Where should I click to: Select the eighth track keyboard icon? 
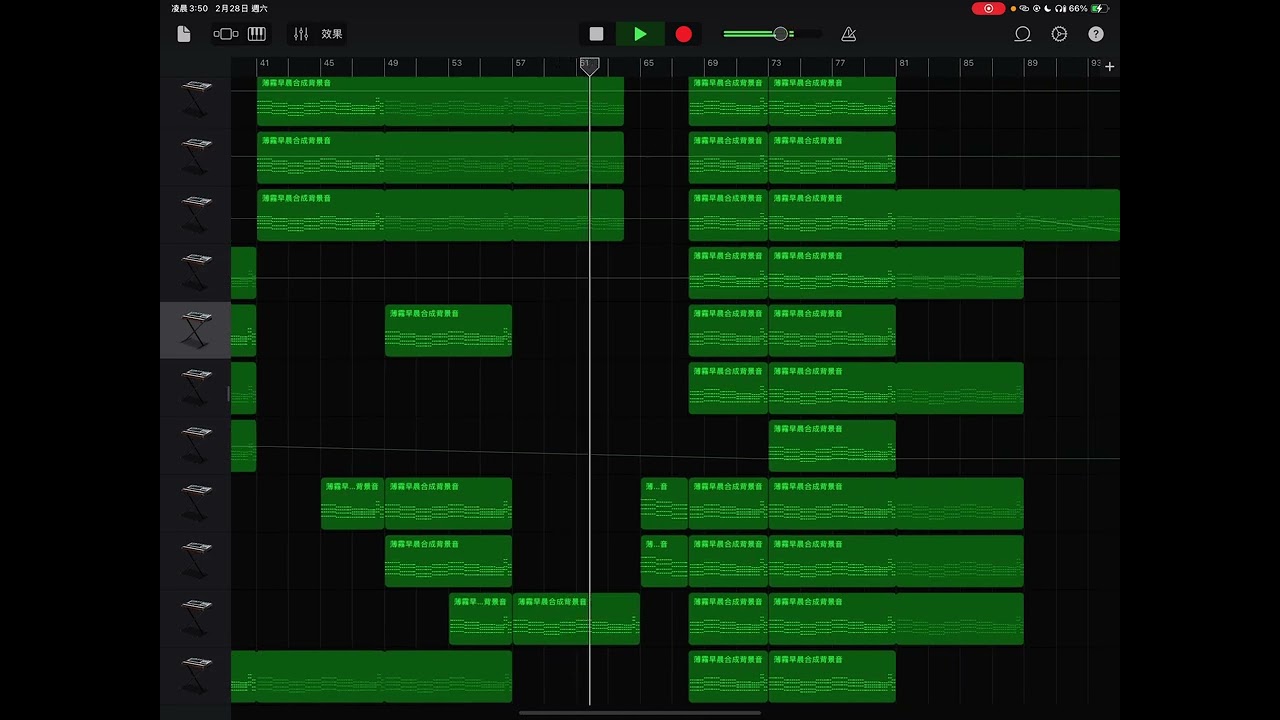[x=196, y=503]
